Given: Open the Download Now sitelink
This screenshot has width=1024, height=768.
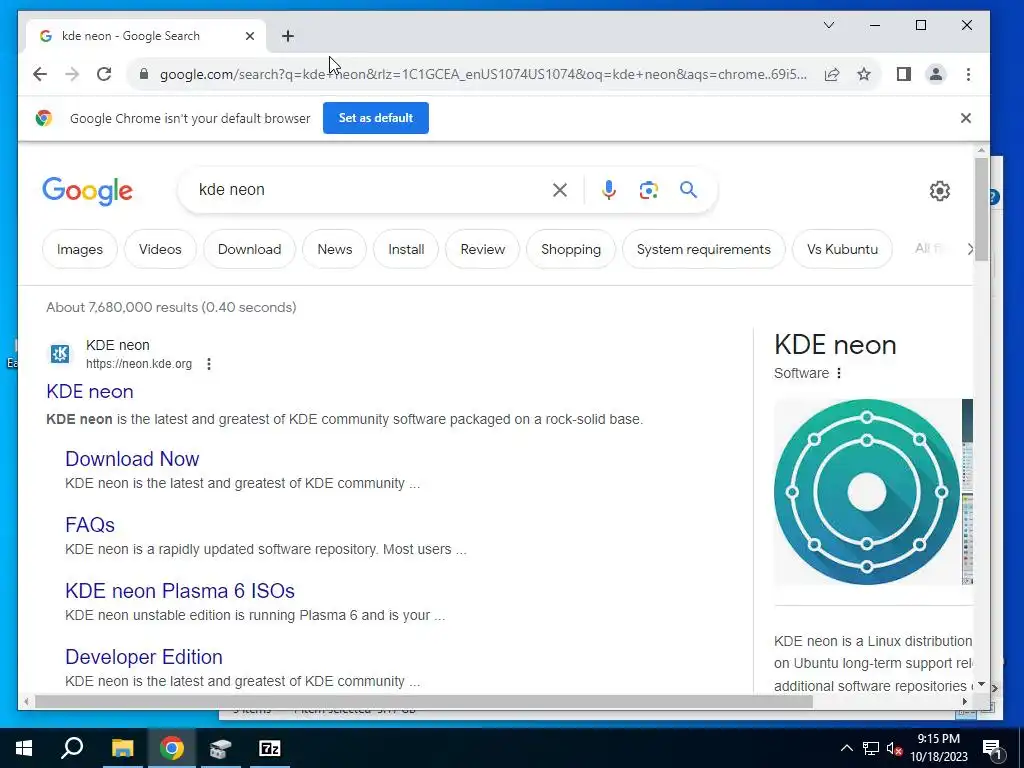Looking at the screenshot, I should click(x=132, y=458).
